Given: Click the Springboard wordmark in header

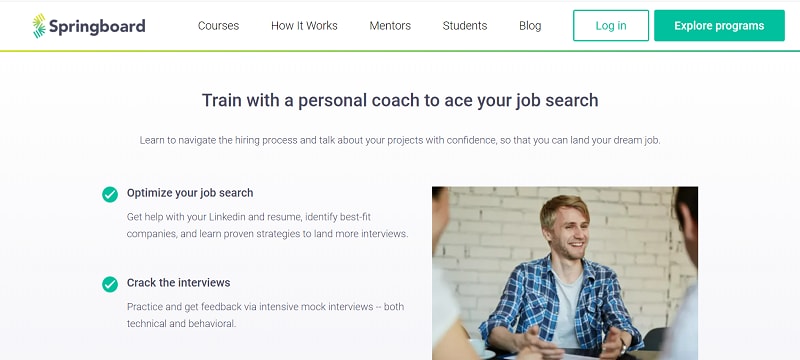Looking at the screenshot, I should (x=97, y=26).
